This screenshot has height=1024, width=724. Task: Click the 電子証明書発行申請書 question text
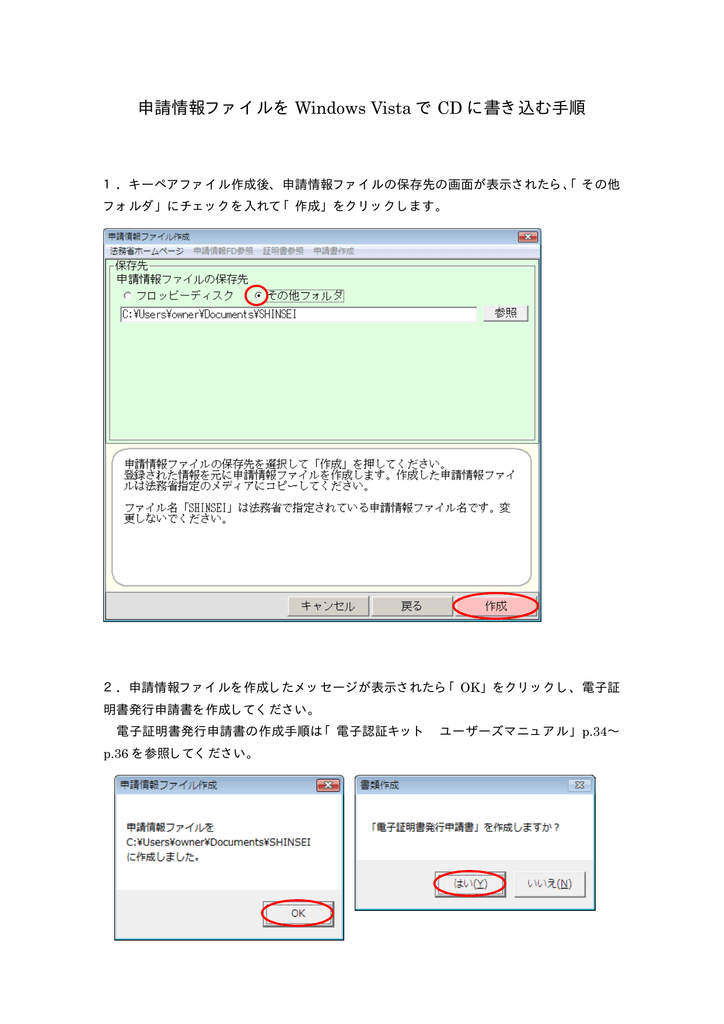pyautogui.click(x=465, y=827)
